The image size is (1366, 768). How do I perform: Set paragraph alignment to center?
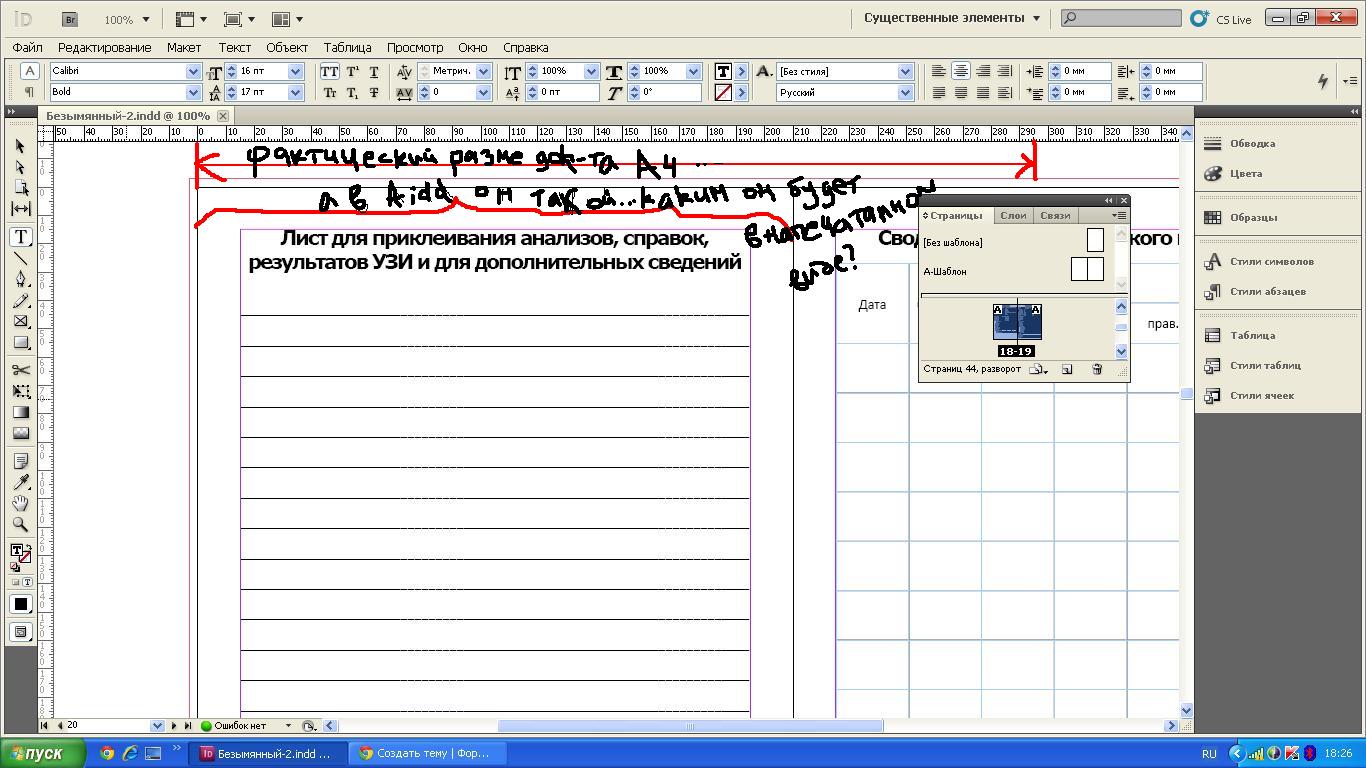click(x=961, y=71)
